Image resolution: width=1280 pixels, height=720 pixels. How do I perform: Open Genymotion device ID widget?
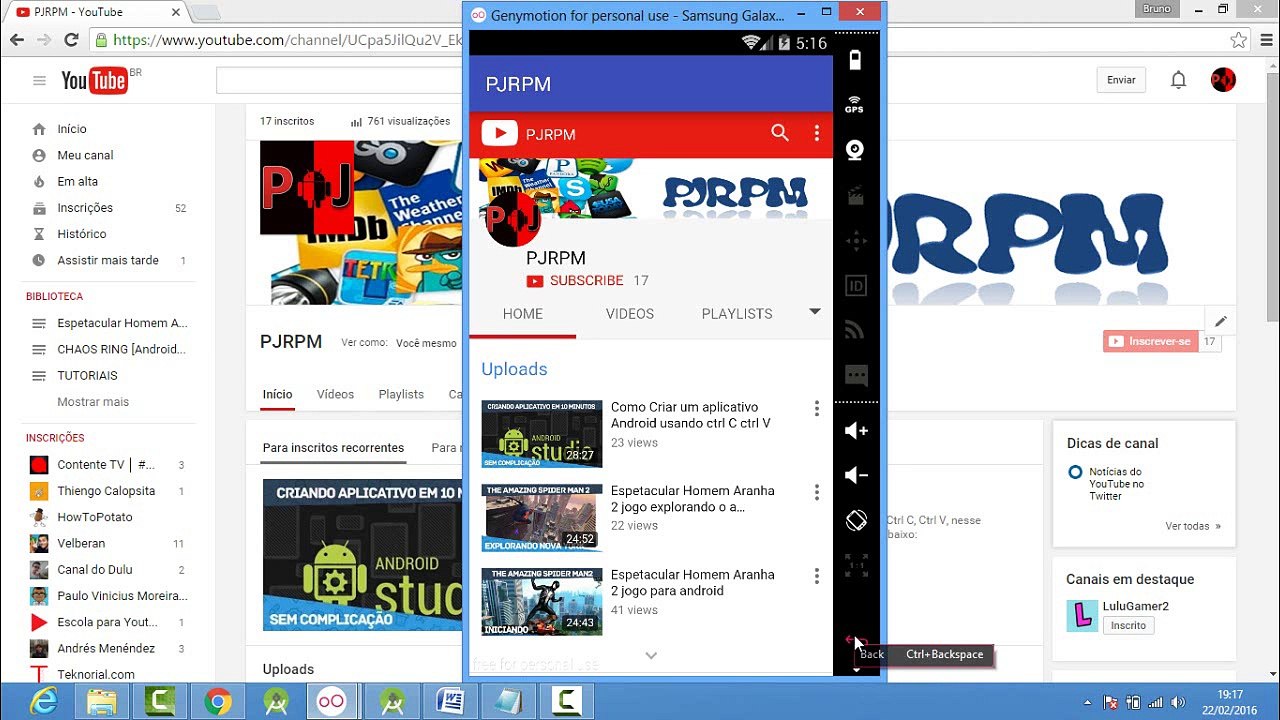click(x=855, y=286)
